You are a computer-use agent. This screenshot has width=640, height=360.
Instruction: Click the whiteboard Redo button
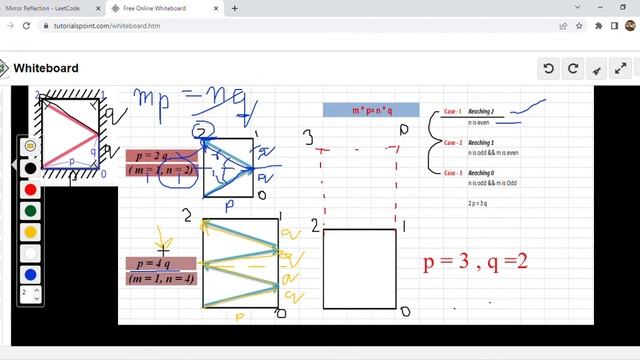[x=573, y=69]
